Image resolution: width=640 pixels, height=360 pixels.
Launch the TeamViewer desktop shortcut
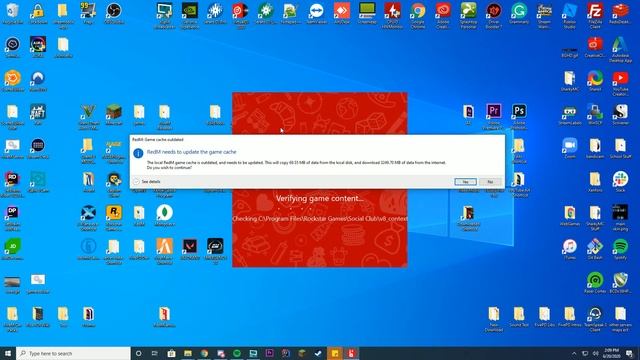click(316, 13)
